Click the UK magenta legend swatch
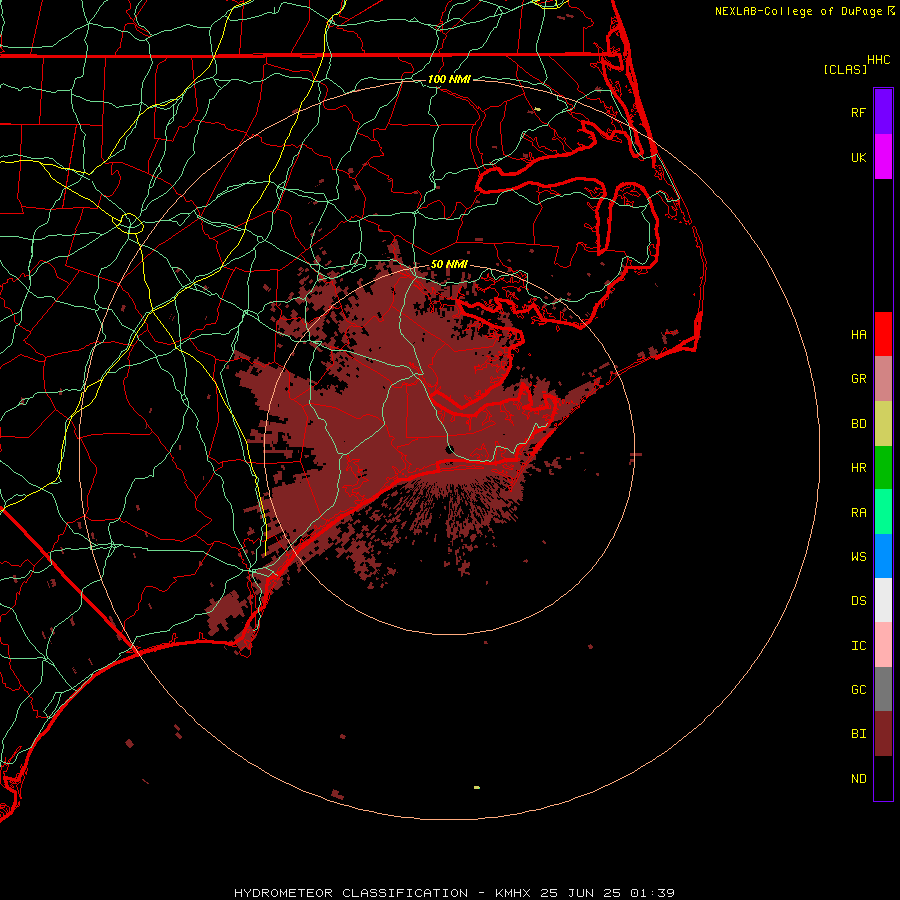Image resolution: width=900 pixels, height=900 pixels. point(883,157)
